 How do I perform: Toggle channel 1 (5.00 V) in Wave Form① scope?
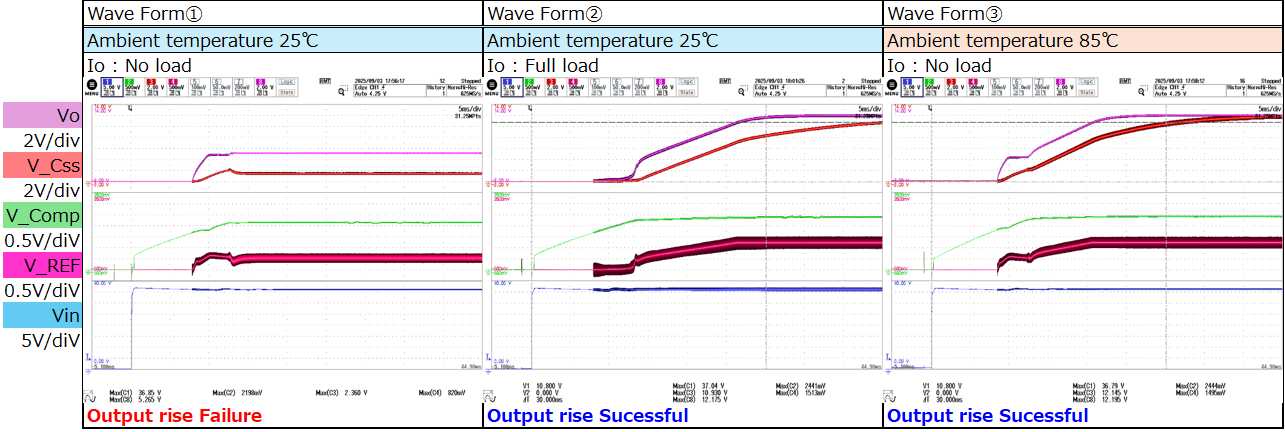pos(112,87)
